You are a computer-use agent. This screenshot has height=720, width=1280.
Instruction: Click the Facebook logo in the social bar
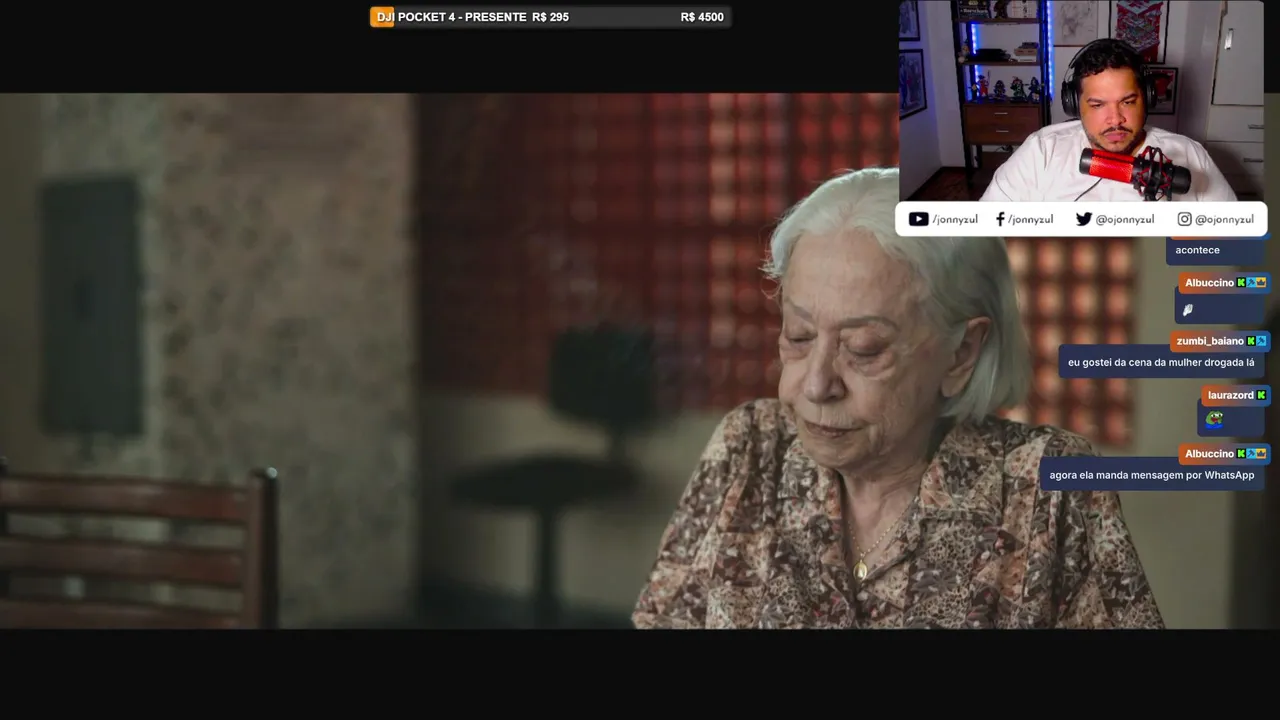point(1000,219)
